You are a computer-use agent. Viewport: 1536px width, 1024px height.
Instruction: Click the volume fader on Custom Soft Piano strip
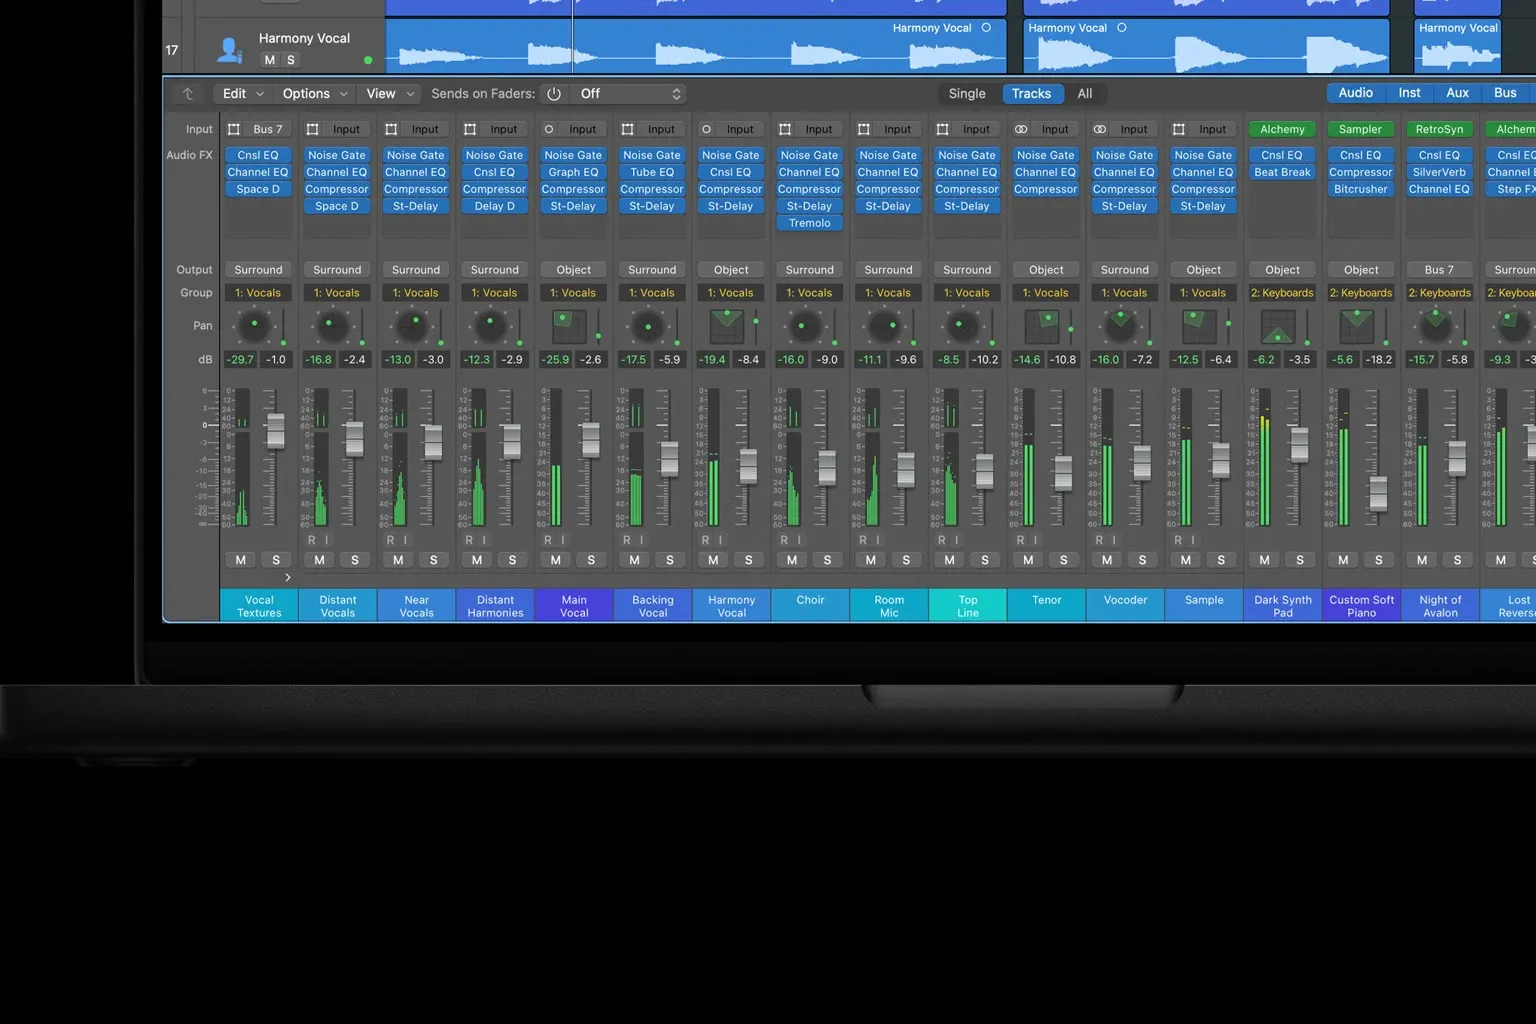coord(1378,493)
